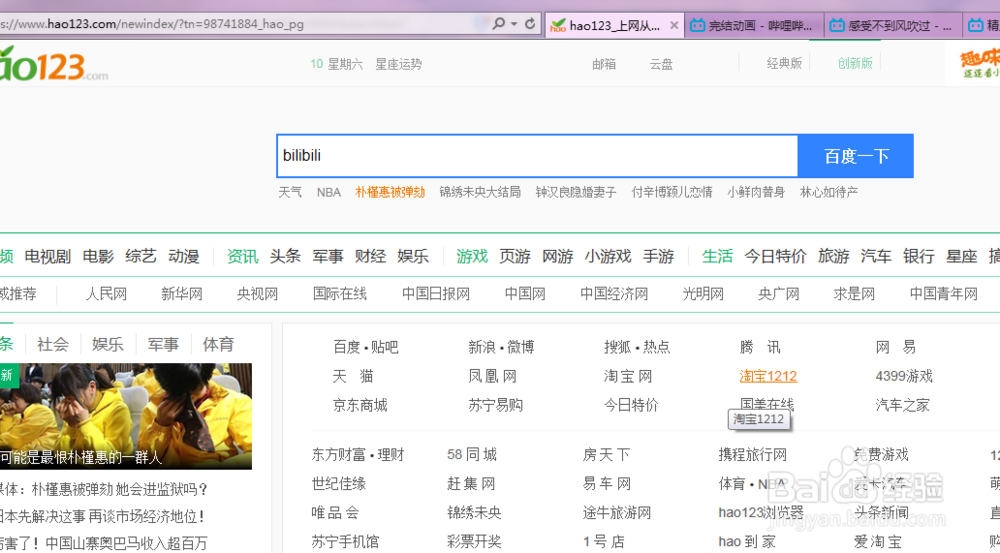Open the 汽车之家 link
The image size is (1000, 553).
pyautogui.click(x=902, y=405)
